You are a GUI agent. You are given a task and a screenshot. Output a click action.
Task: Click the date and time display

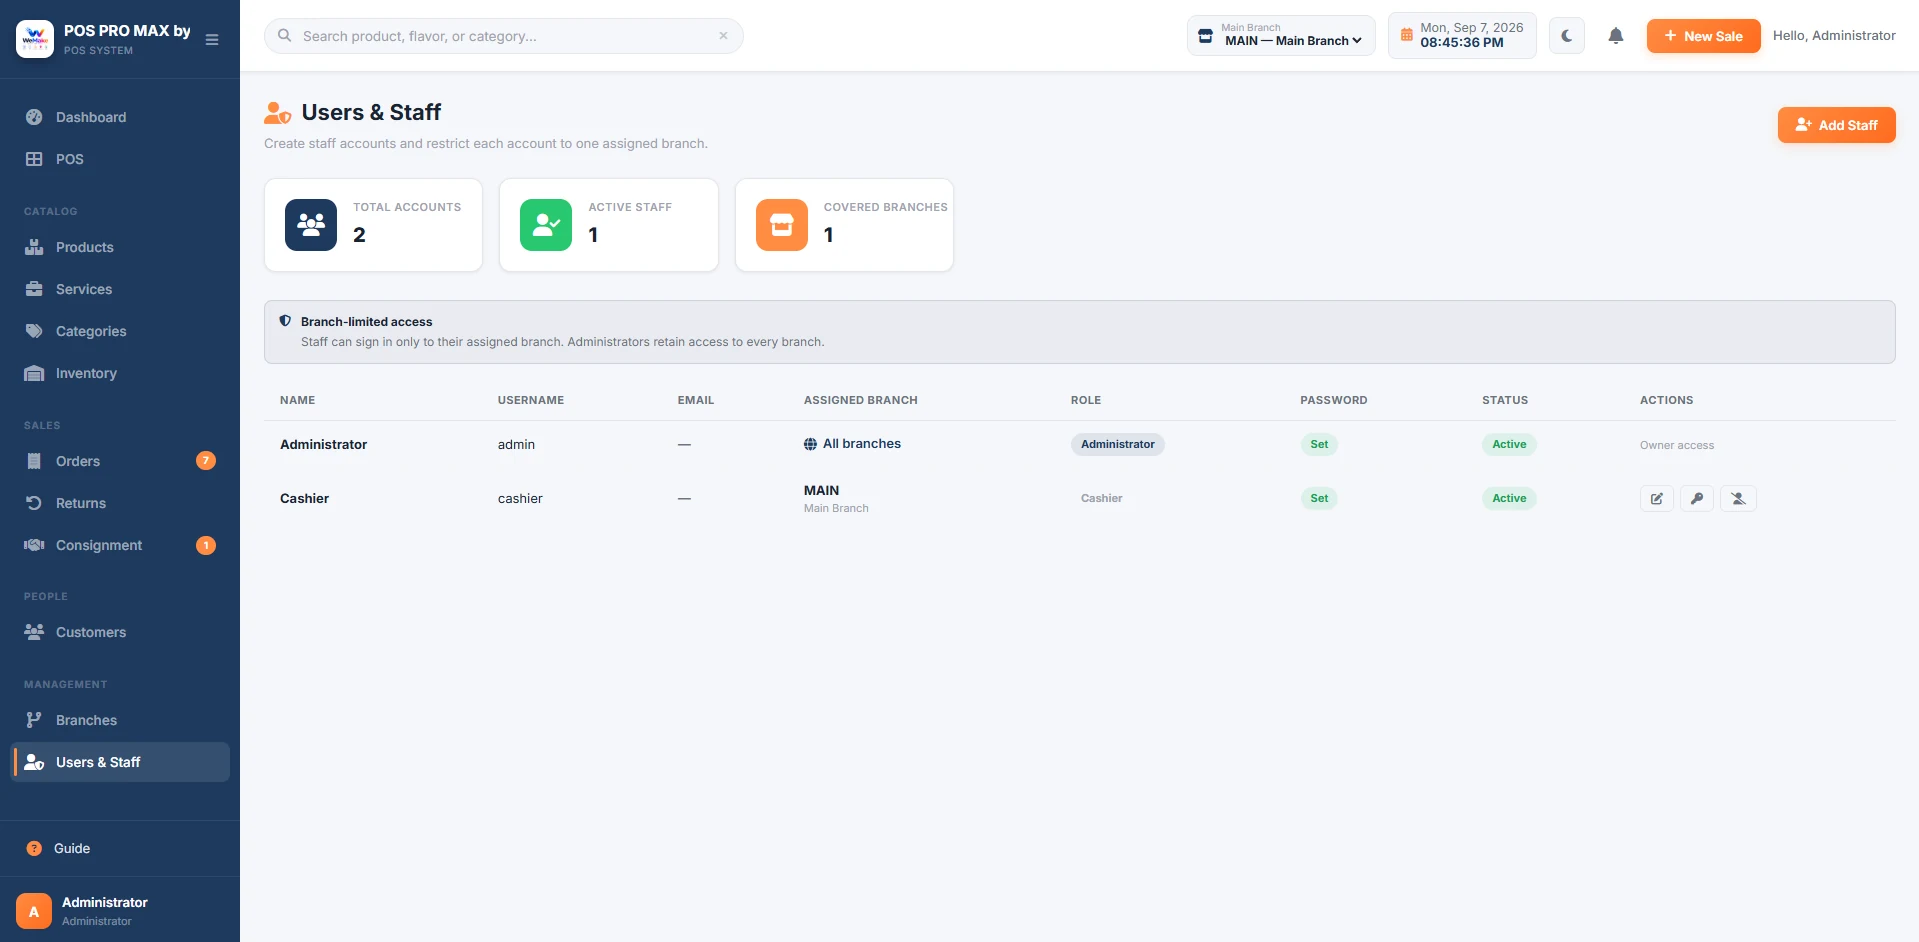pyautogui.click(x=1462, y=36)
